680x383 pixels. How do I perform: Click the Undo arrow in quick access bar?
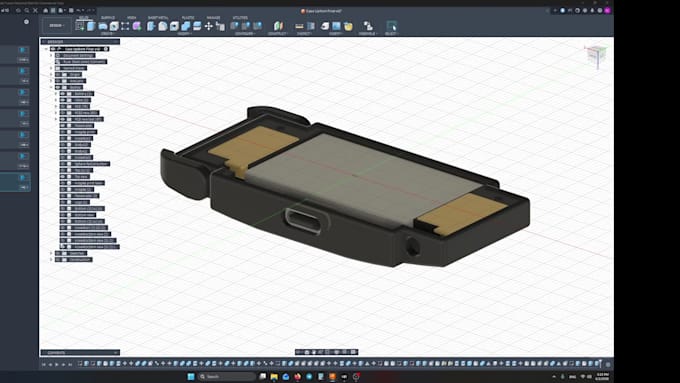click(x=79, y=10)
